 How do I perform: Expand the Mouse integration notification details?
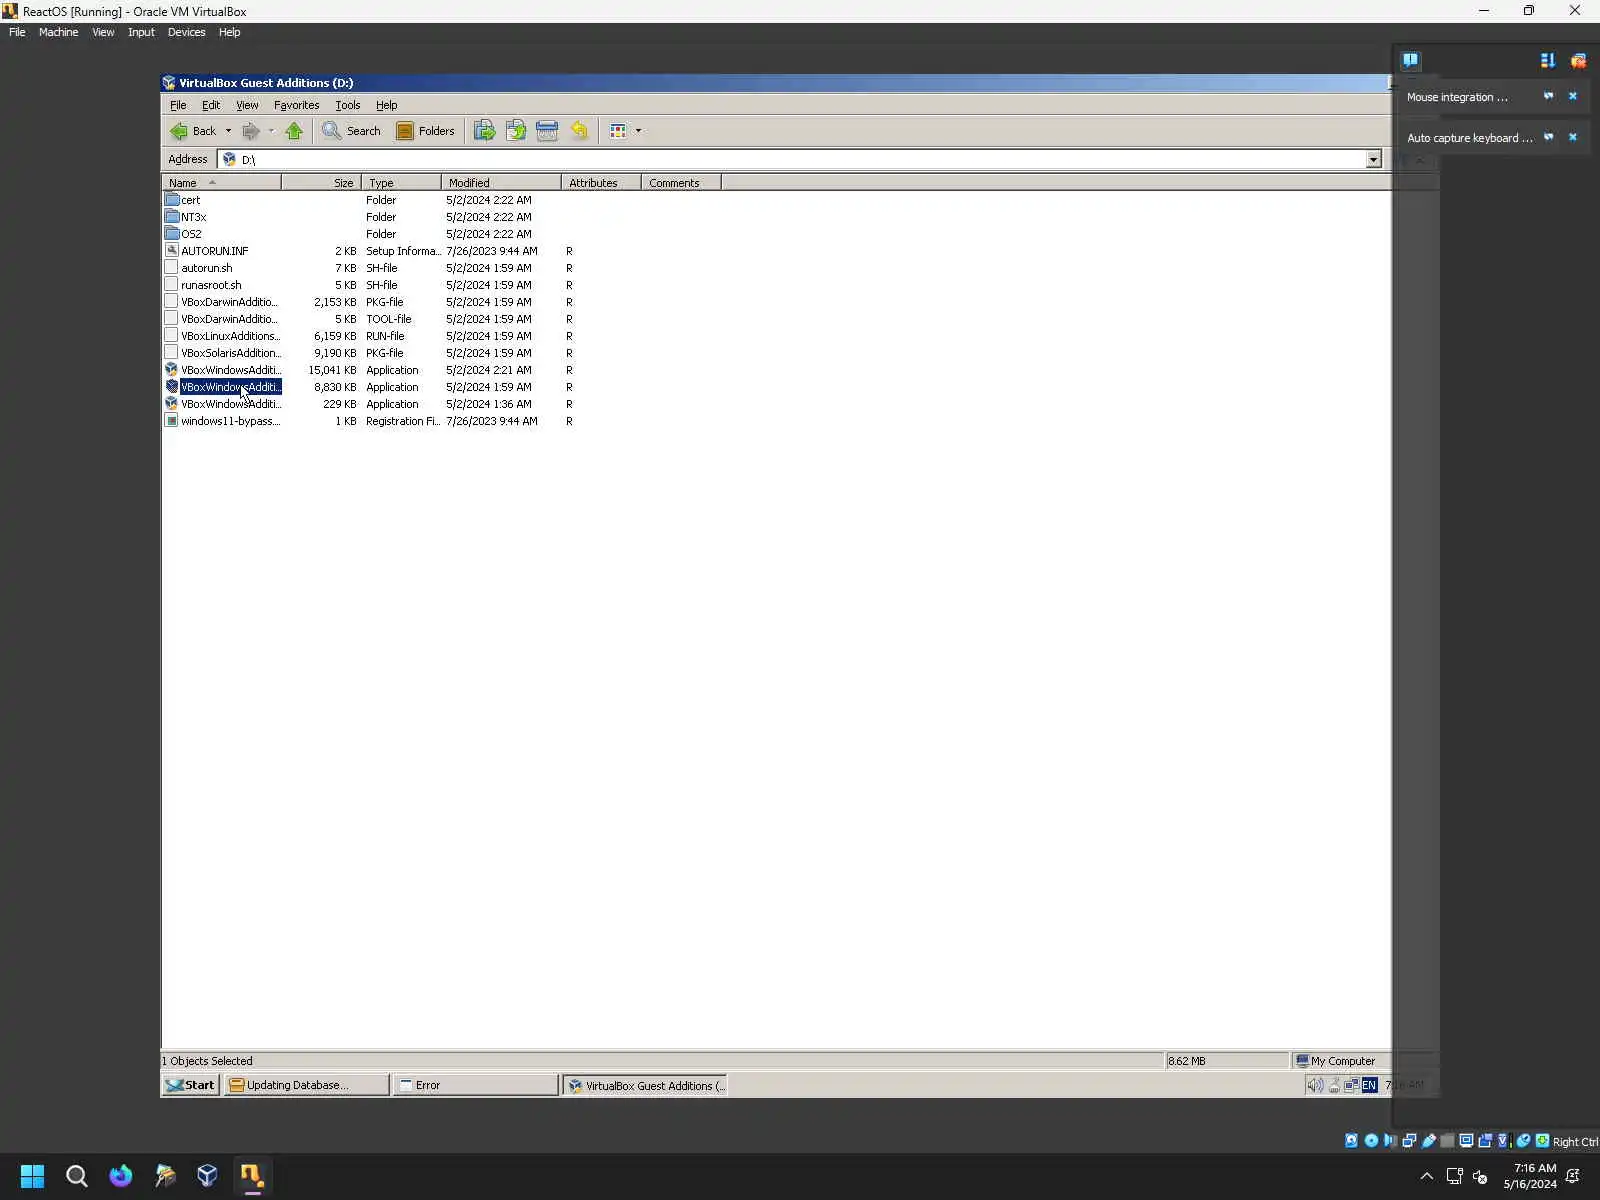point(1548,97)
